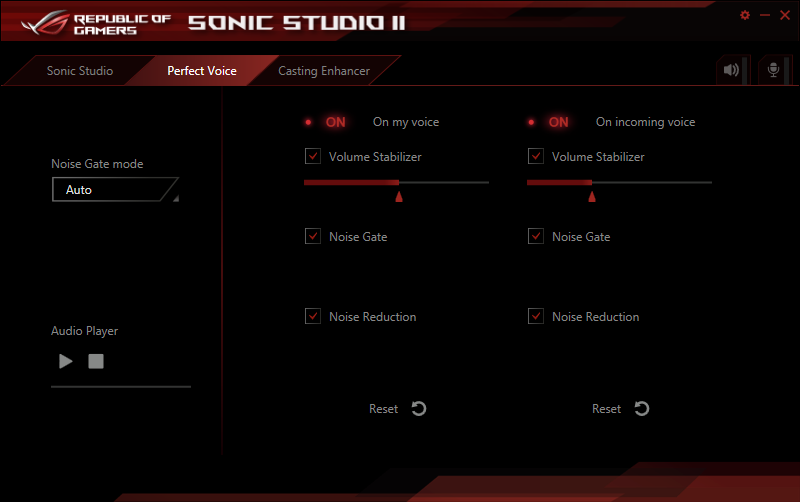Click reset icon under On my voice
The height and width of the screenshot is (502, 800).
(419, 408)
